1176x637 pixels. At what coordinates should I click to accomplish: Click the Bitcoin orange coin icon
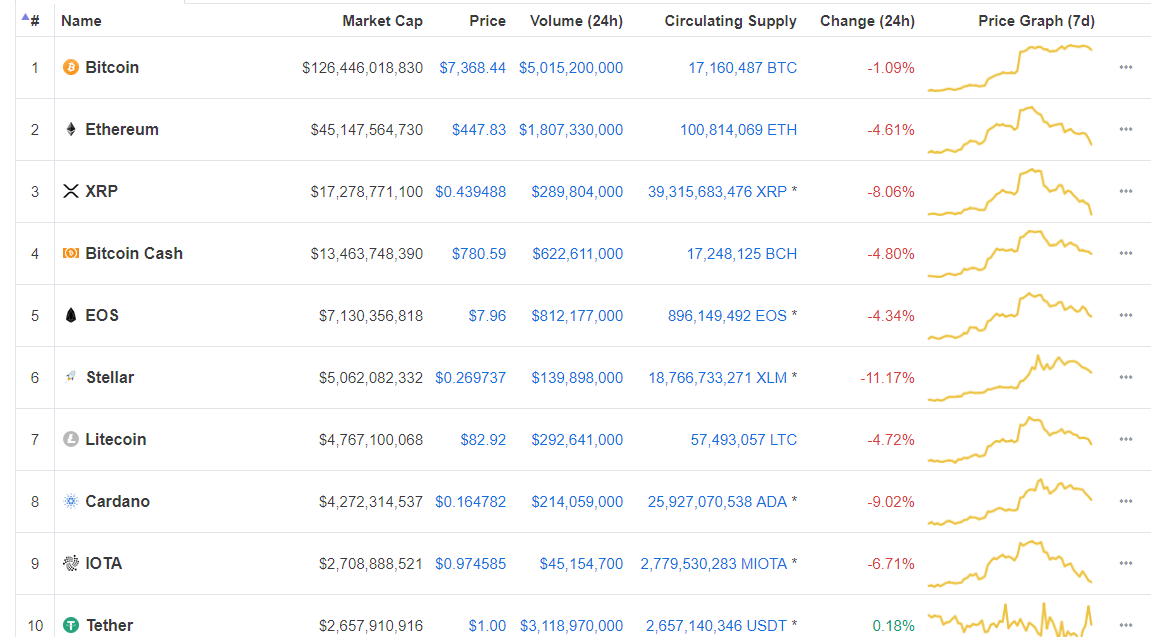(x=70, y=68)
